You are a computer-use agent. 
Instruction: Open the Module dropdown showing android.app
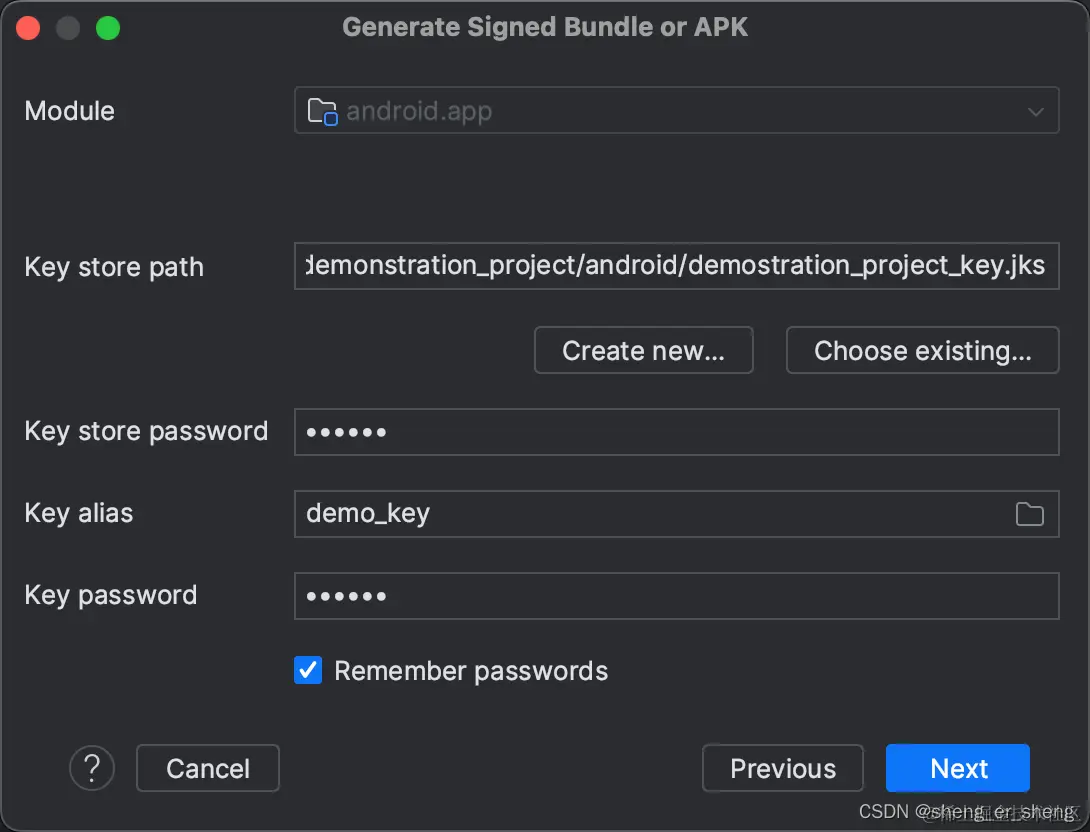point(676,111)
